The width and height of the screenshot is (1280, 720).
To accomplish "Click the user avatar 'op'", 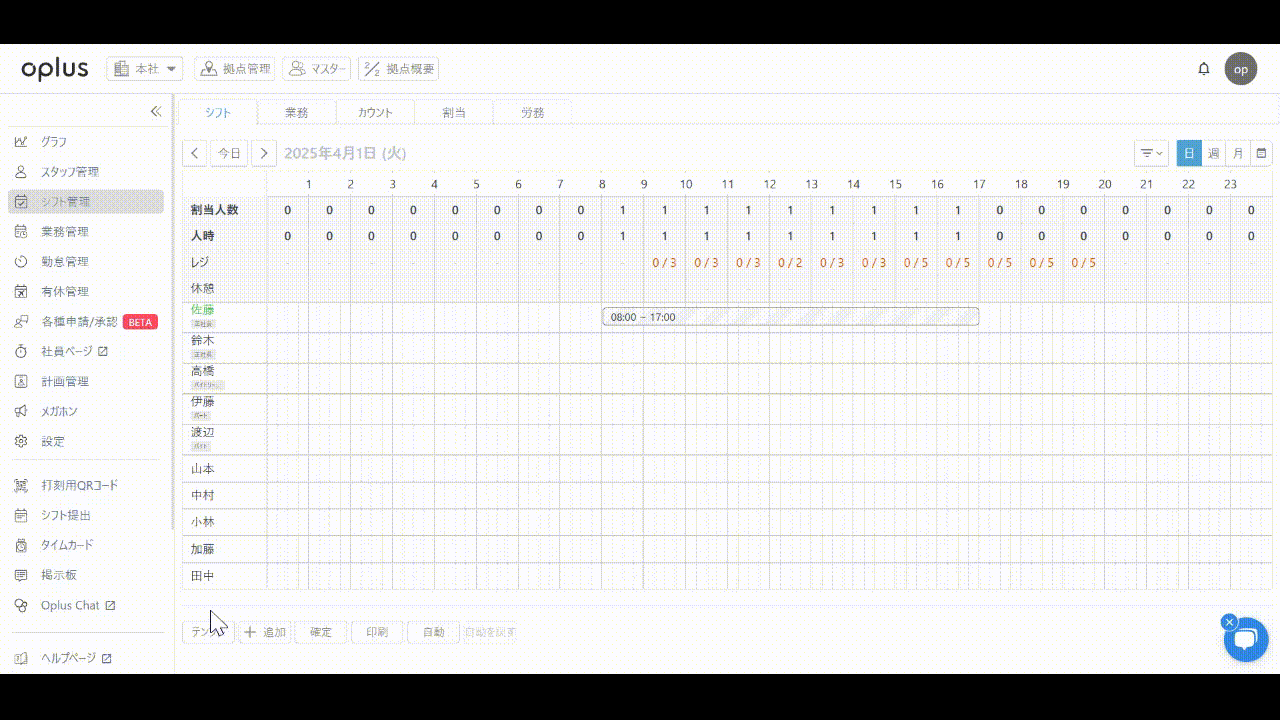I will [x=1241, y=69].
